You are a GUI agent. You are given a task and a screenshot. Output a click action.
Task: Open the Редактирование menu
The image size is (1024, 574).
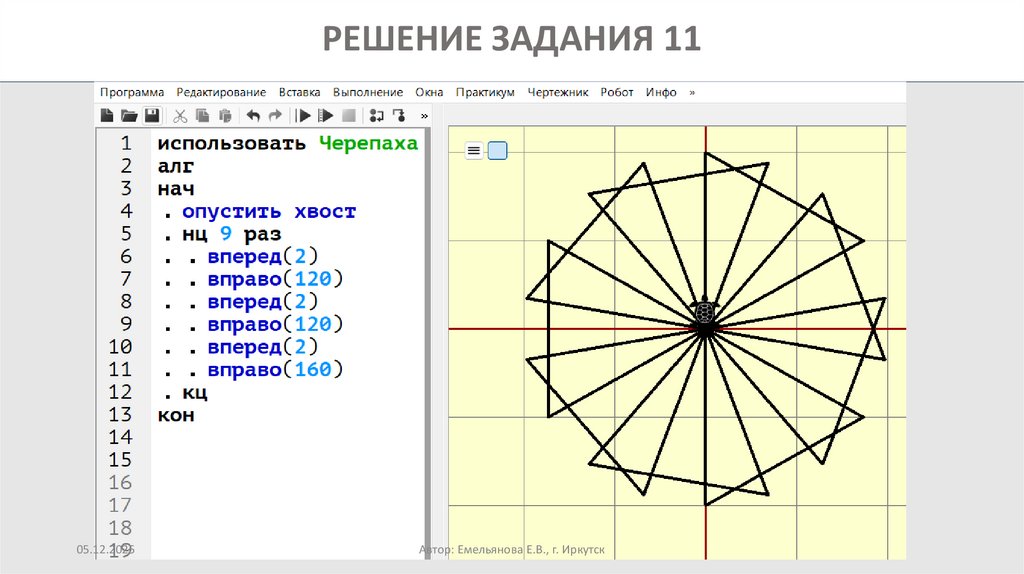tap(221, 92)
